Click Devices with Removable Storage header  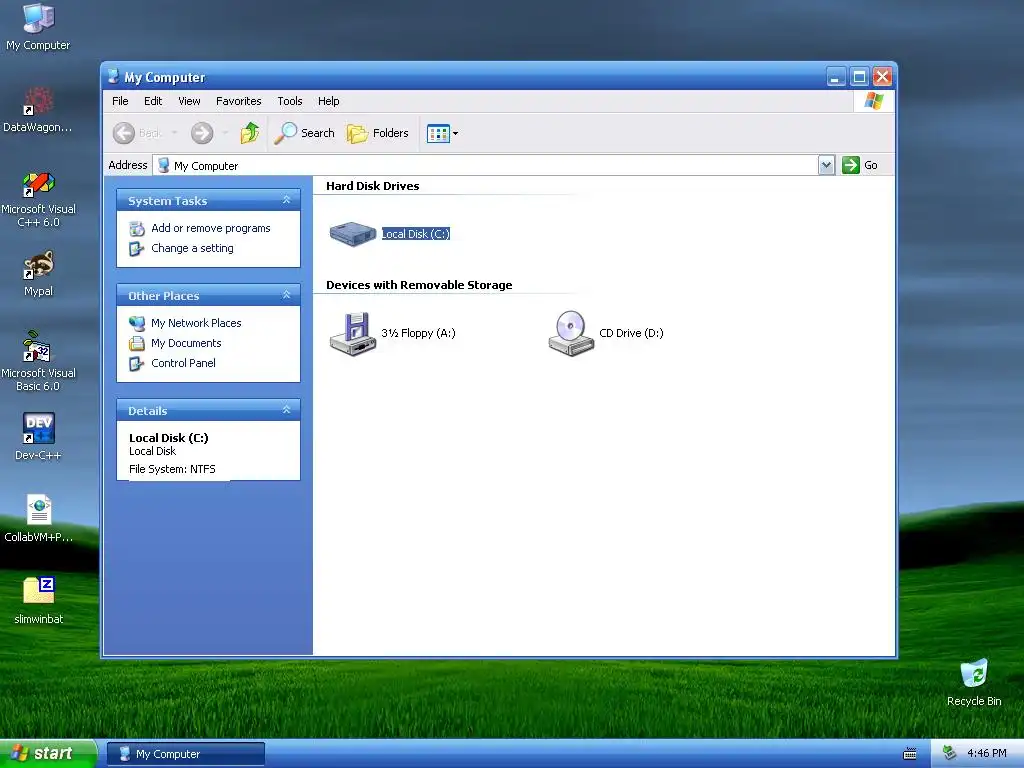tap(419, 285)
